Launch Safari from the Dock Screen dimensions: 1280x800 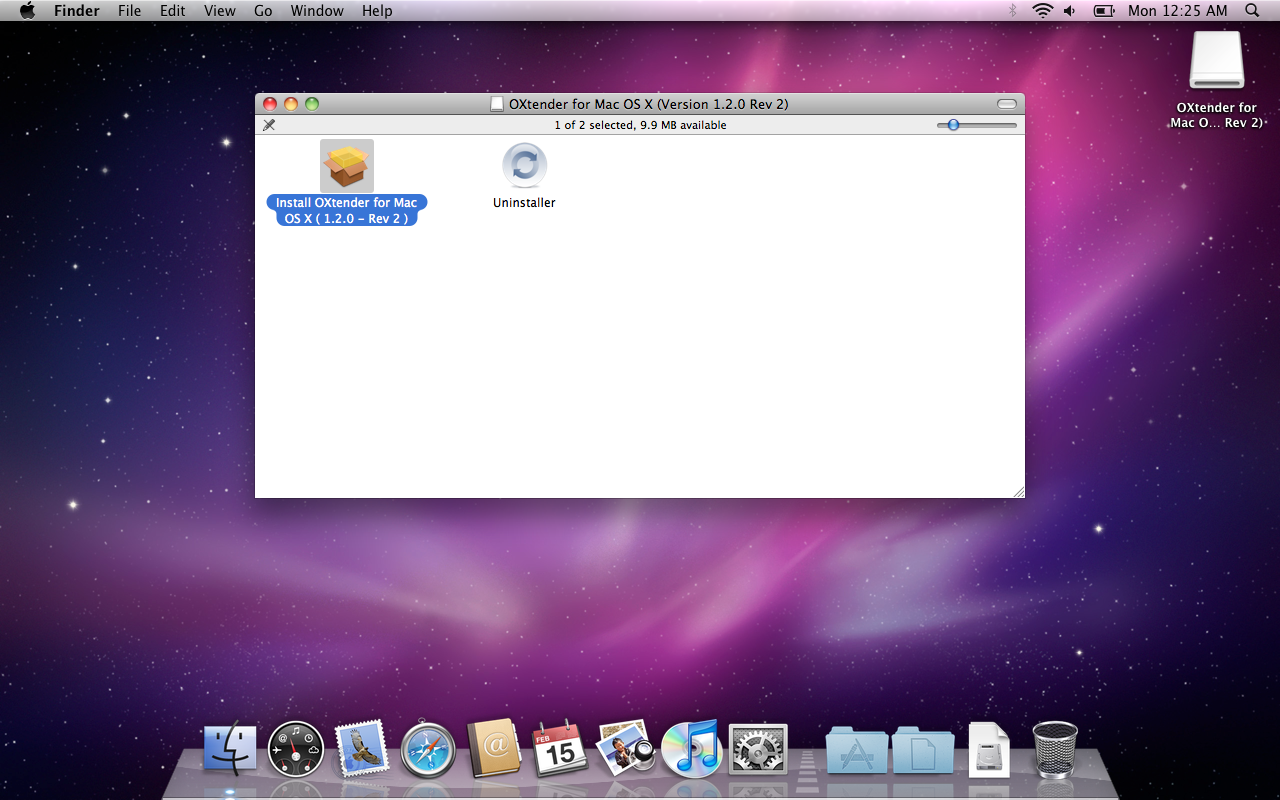pyautogui.click(x=428, y=749)
